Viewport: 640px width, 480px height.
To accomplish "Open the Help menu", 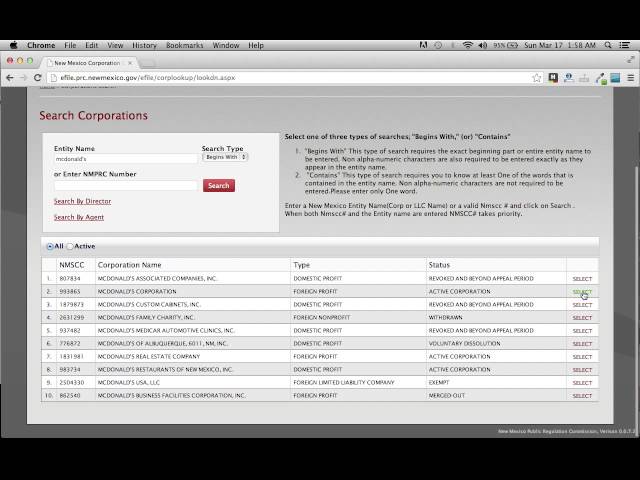I will (x=256, y=45).
